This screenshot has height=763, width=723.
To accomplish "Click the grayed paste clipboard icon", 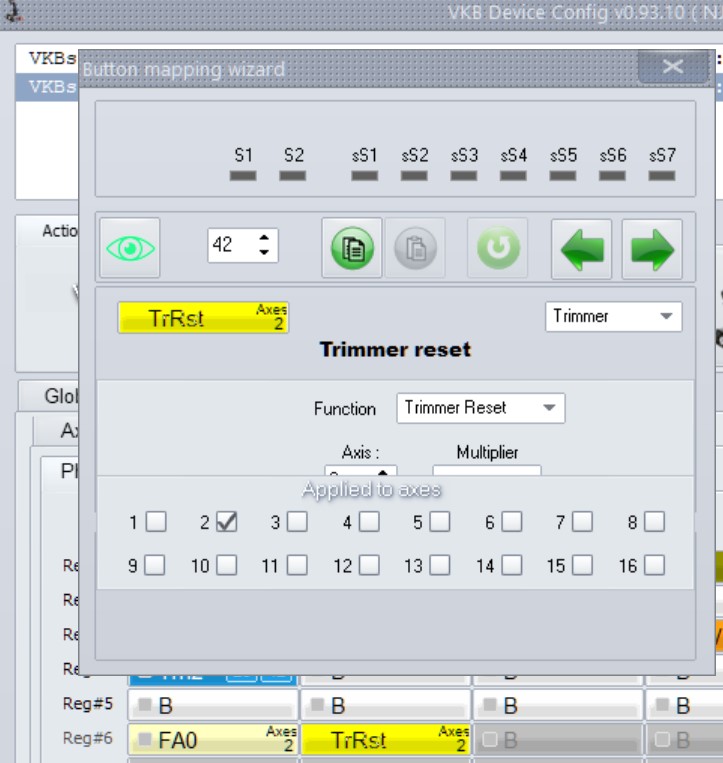I will click(x=416, y=248).
